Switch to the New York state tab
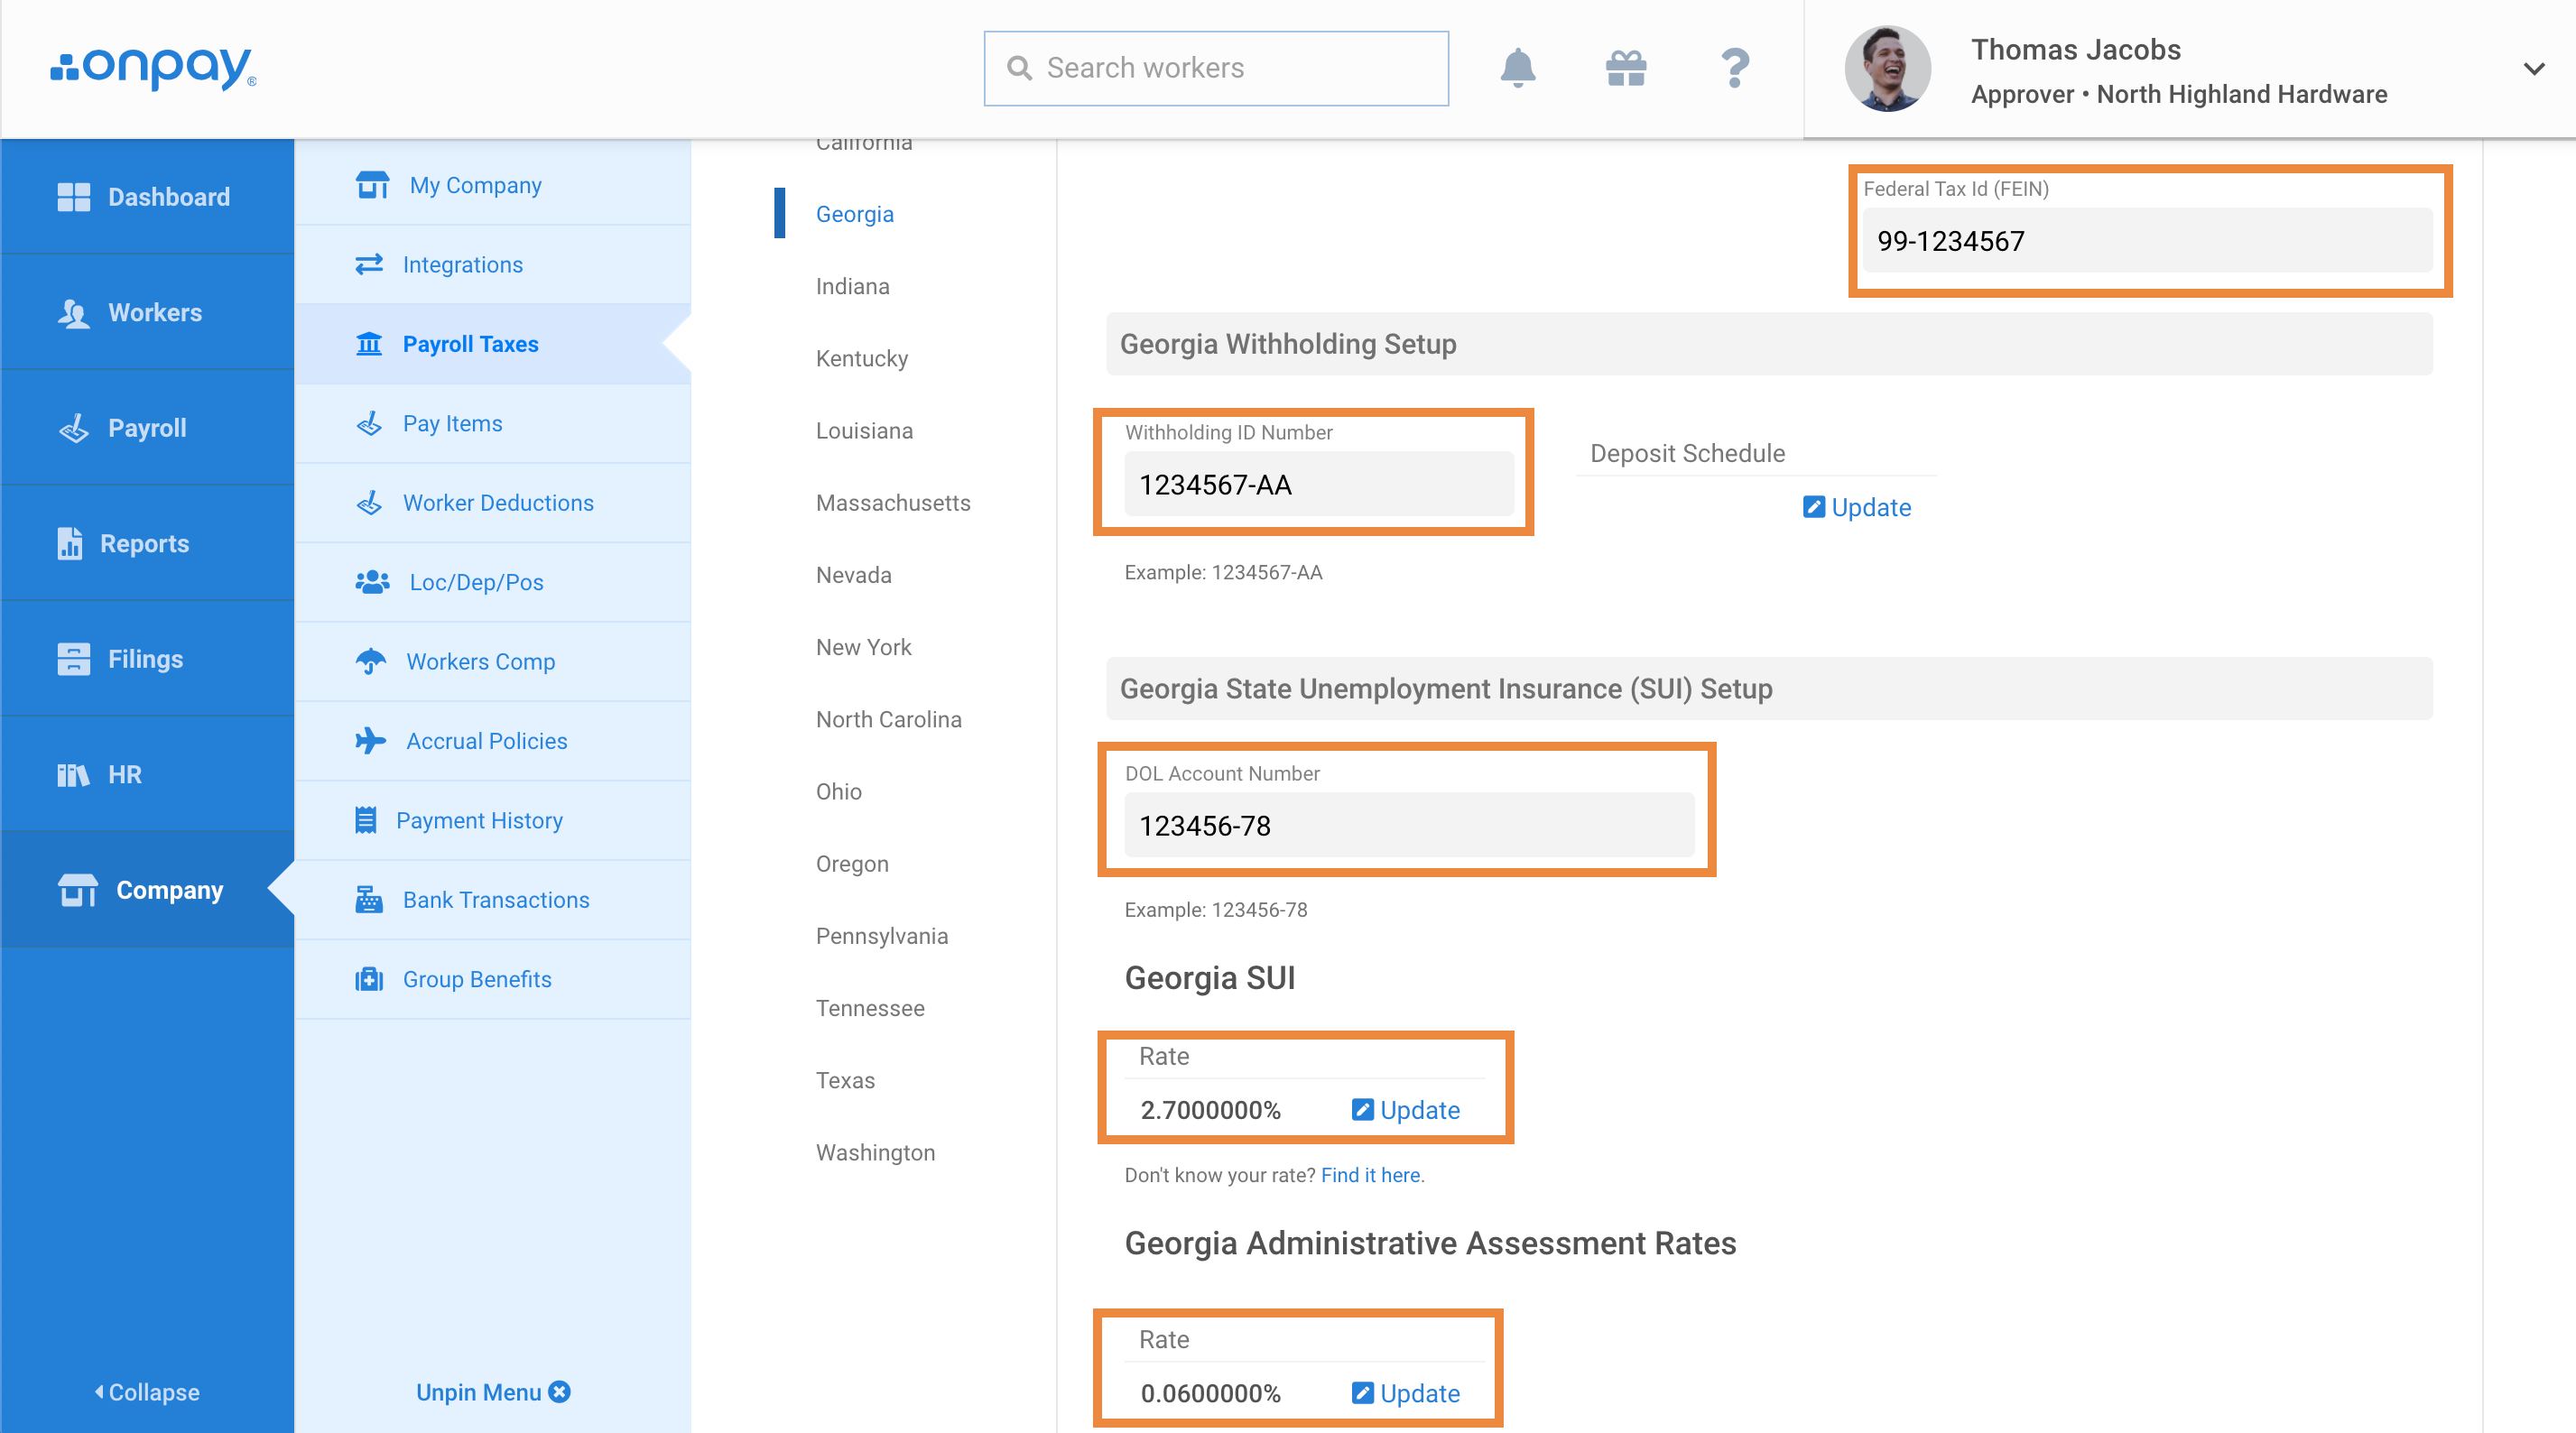Screen dimensions: 2576x1433 tap(863, 647)
